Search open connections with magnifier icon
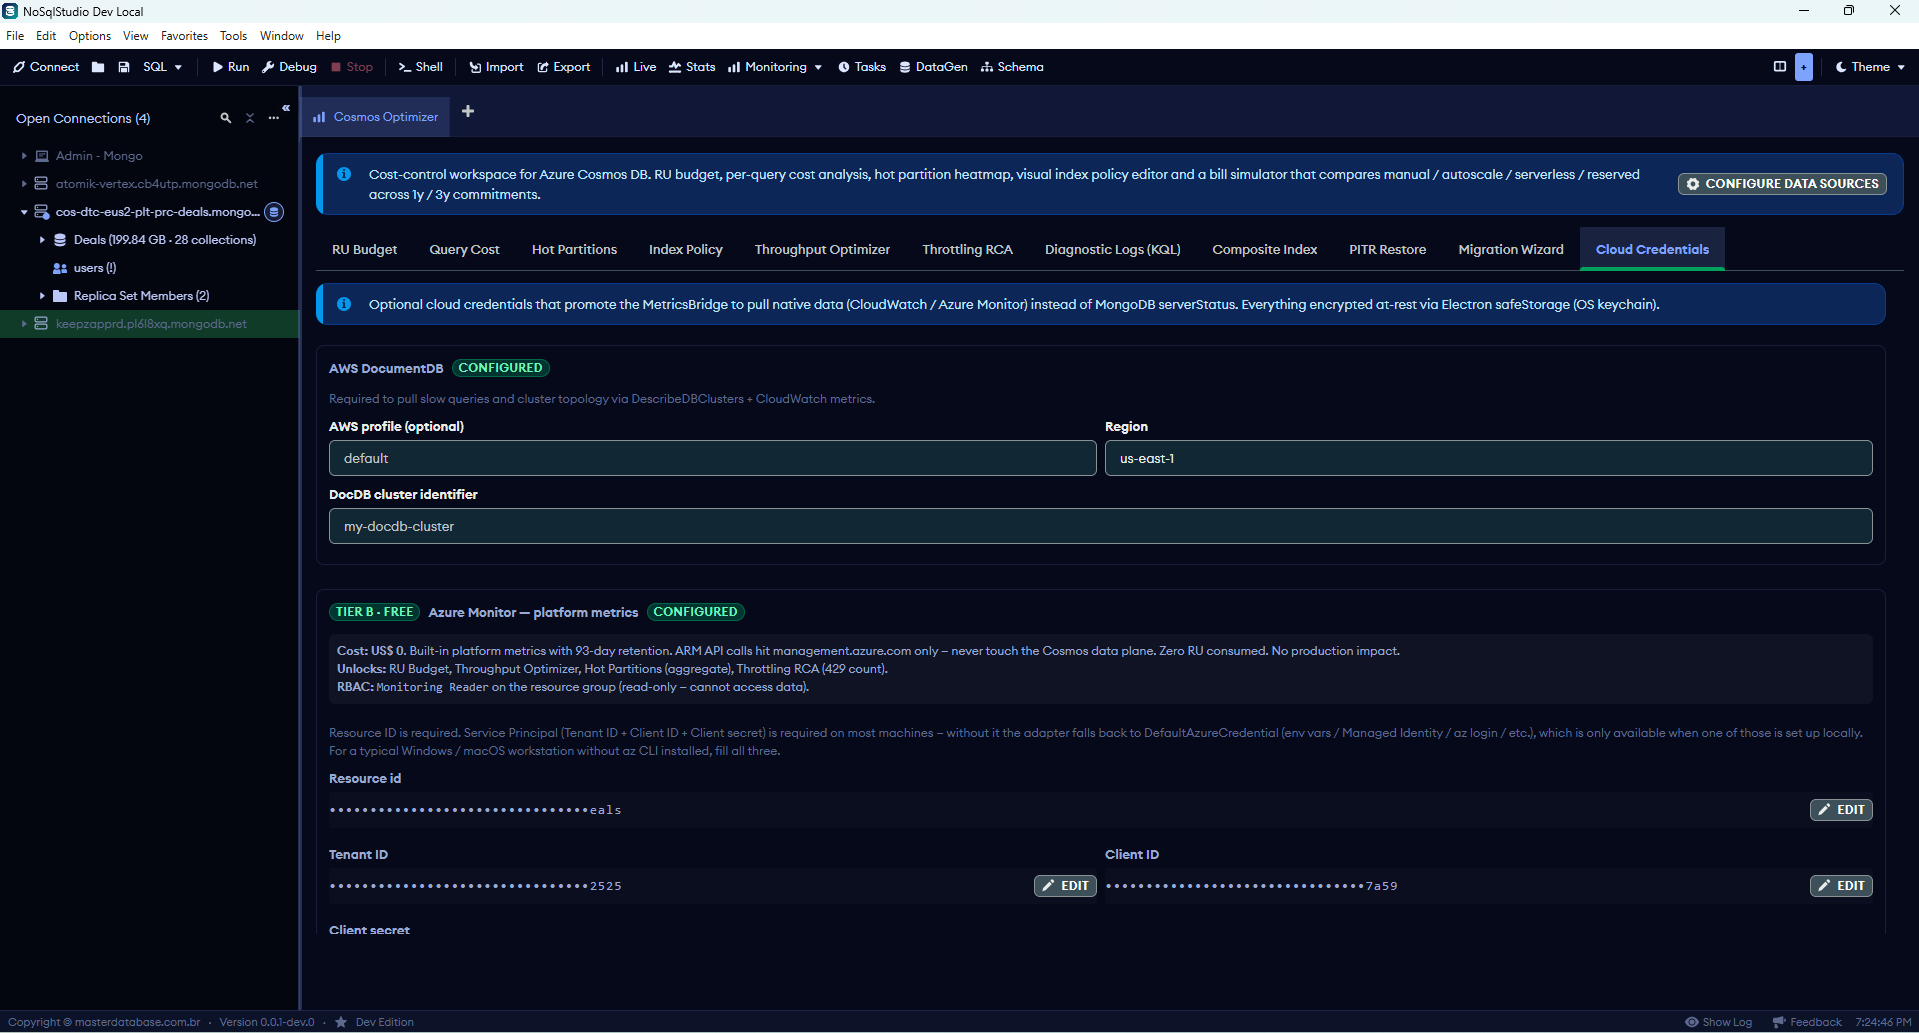 226,118
